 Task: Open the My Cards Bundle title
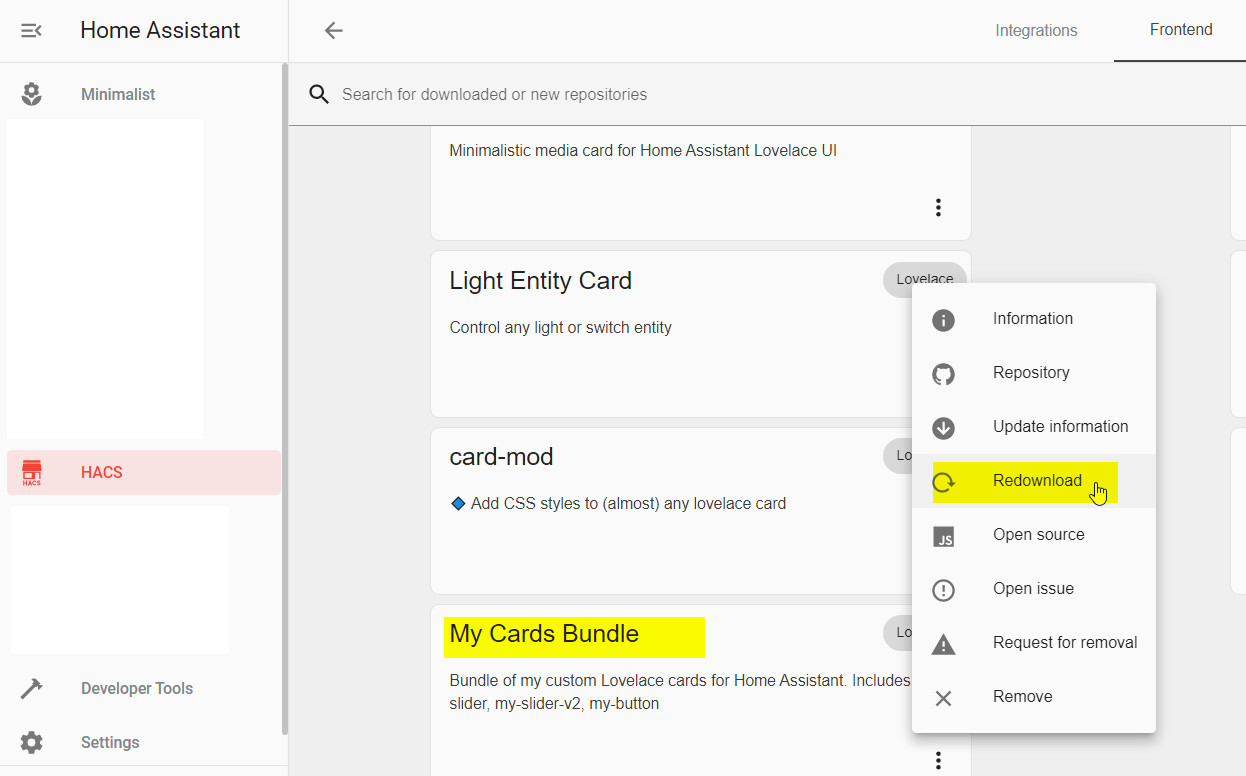(x=544, y=634)
